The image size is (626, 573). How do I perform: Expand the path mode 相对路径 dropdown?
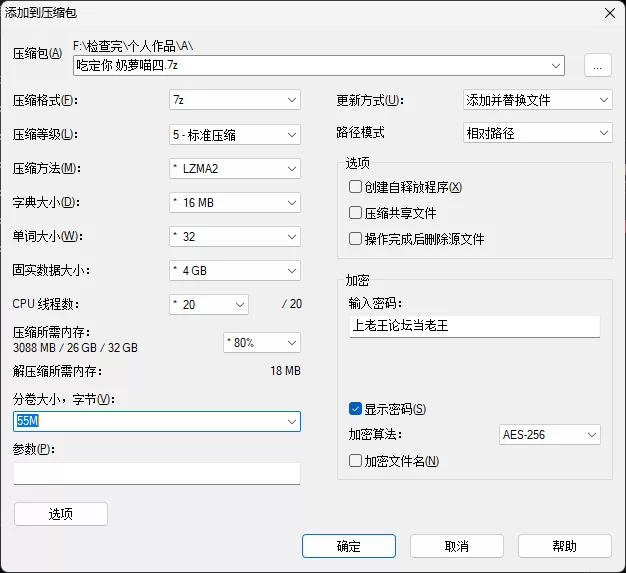point(537,133)
